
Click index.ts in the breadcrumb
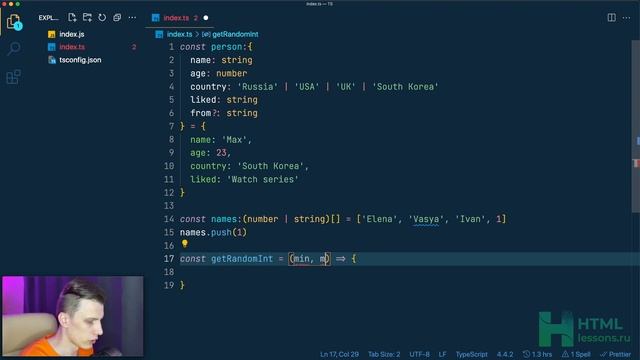click(179, 34)
